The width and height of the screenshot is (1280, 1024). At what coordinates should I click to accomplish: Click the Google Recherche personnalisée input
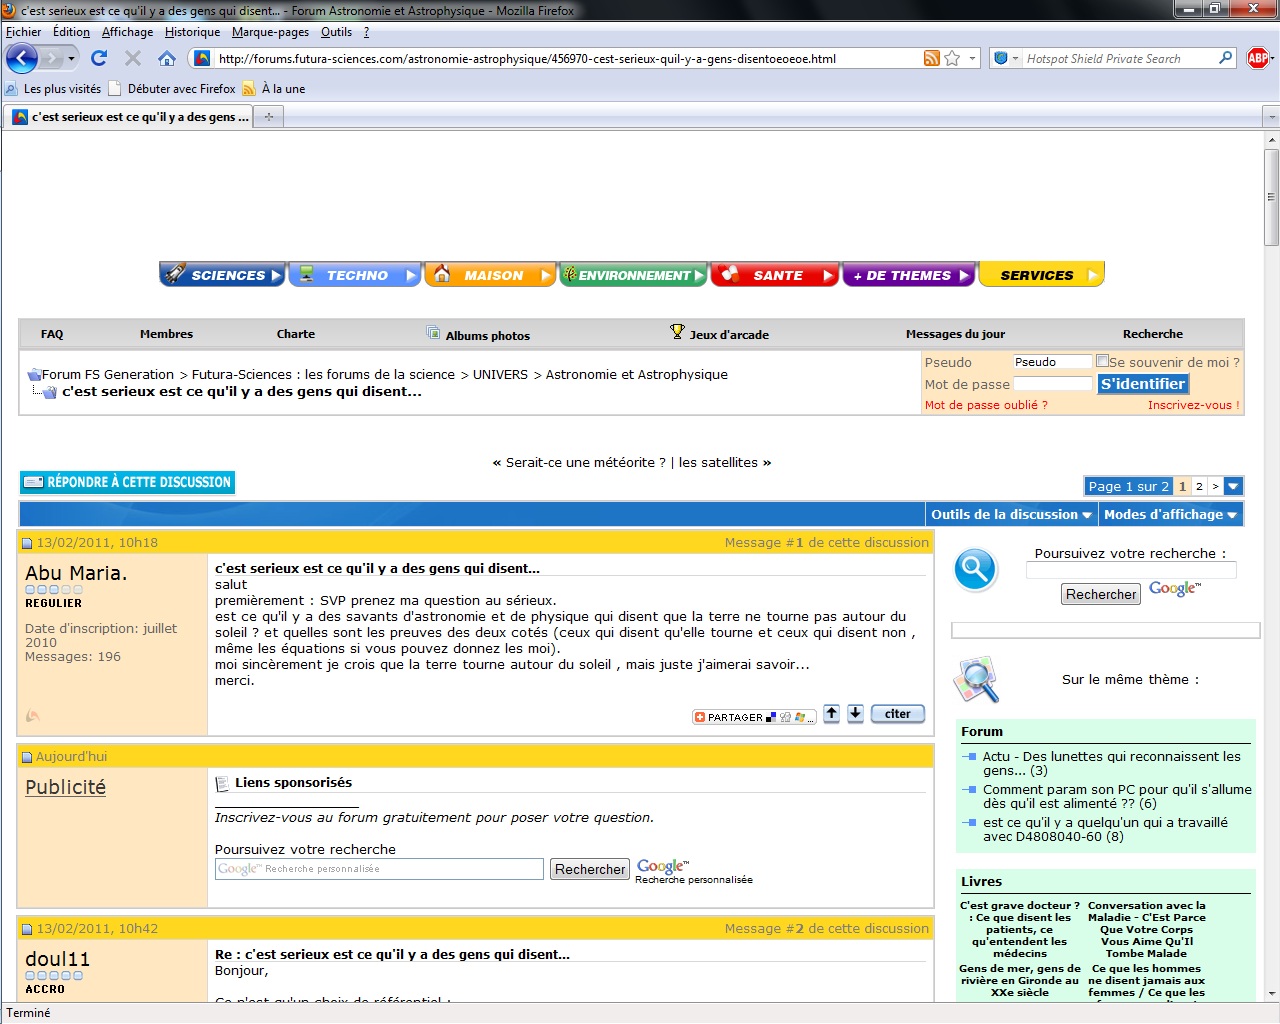(x=379, y=869)
